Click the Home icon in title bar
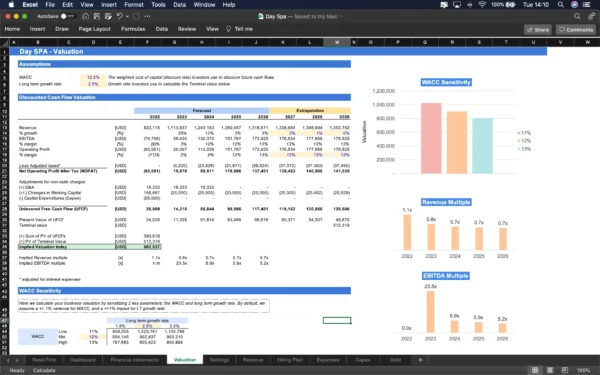Viewport: 600px width, 375px height. coord(86,16)
